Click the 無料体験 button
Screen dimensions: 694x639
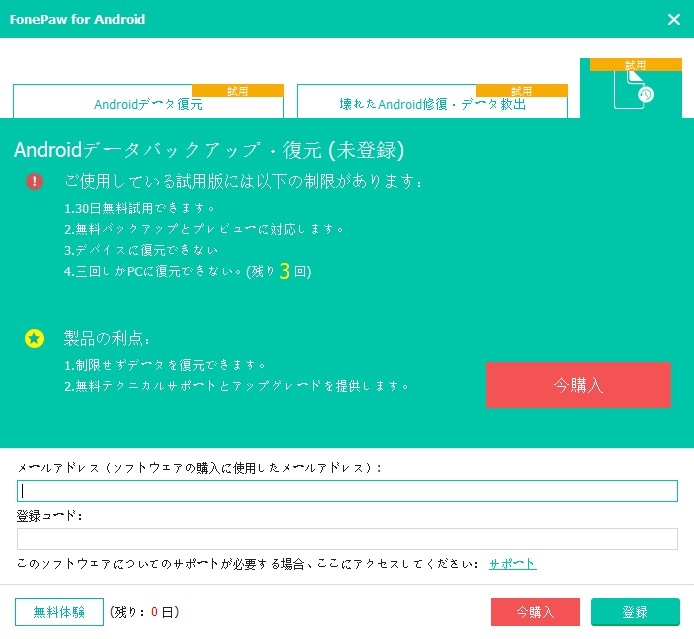coord(59,612)
